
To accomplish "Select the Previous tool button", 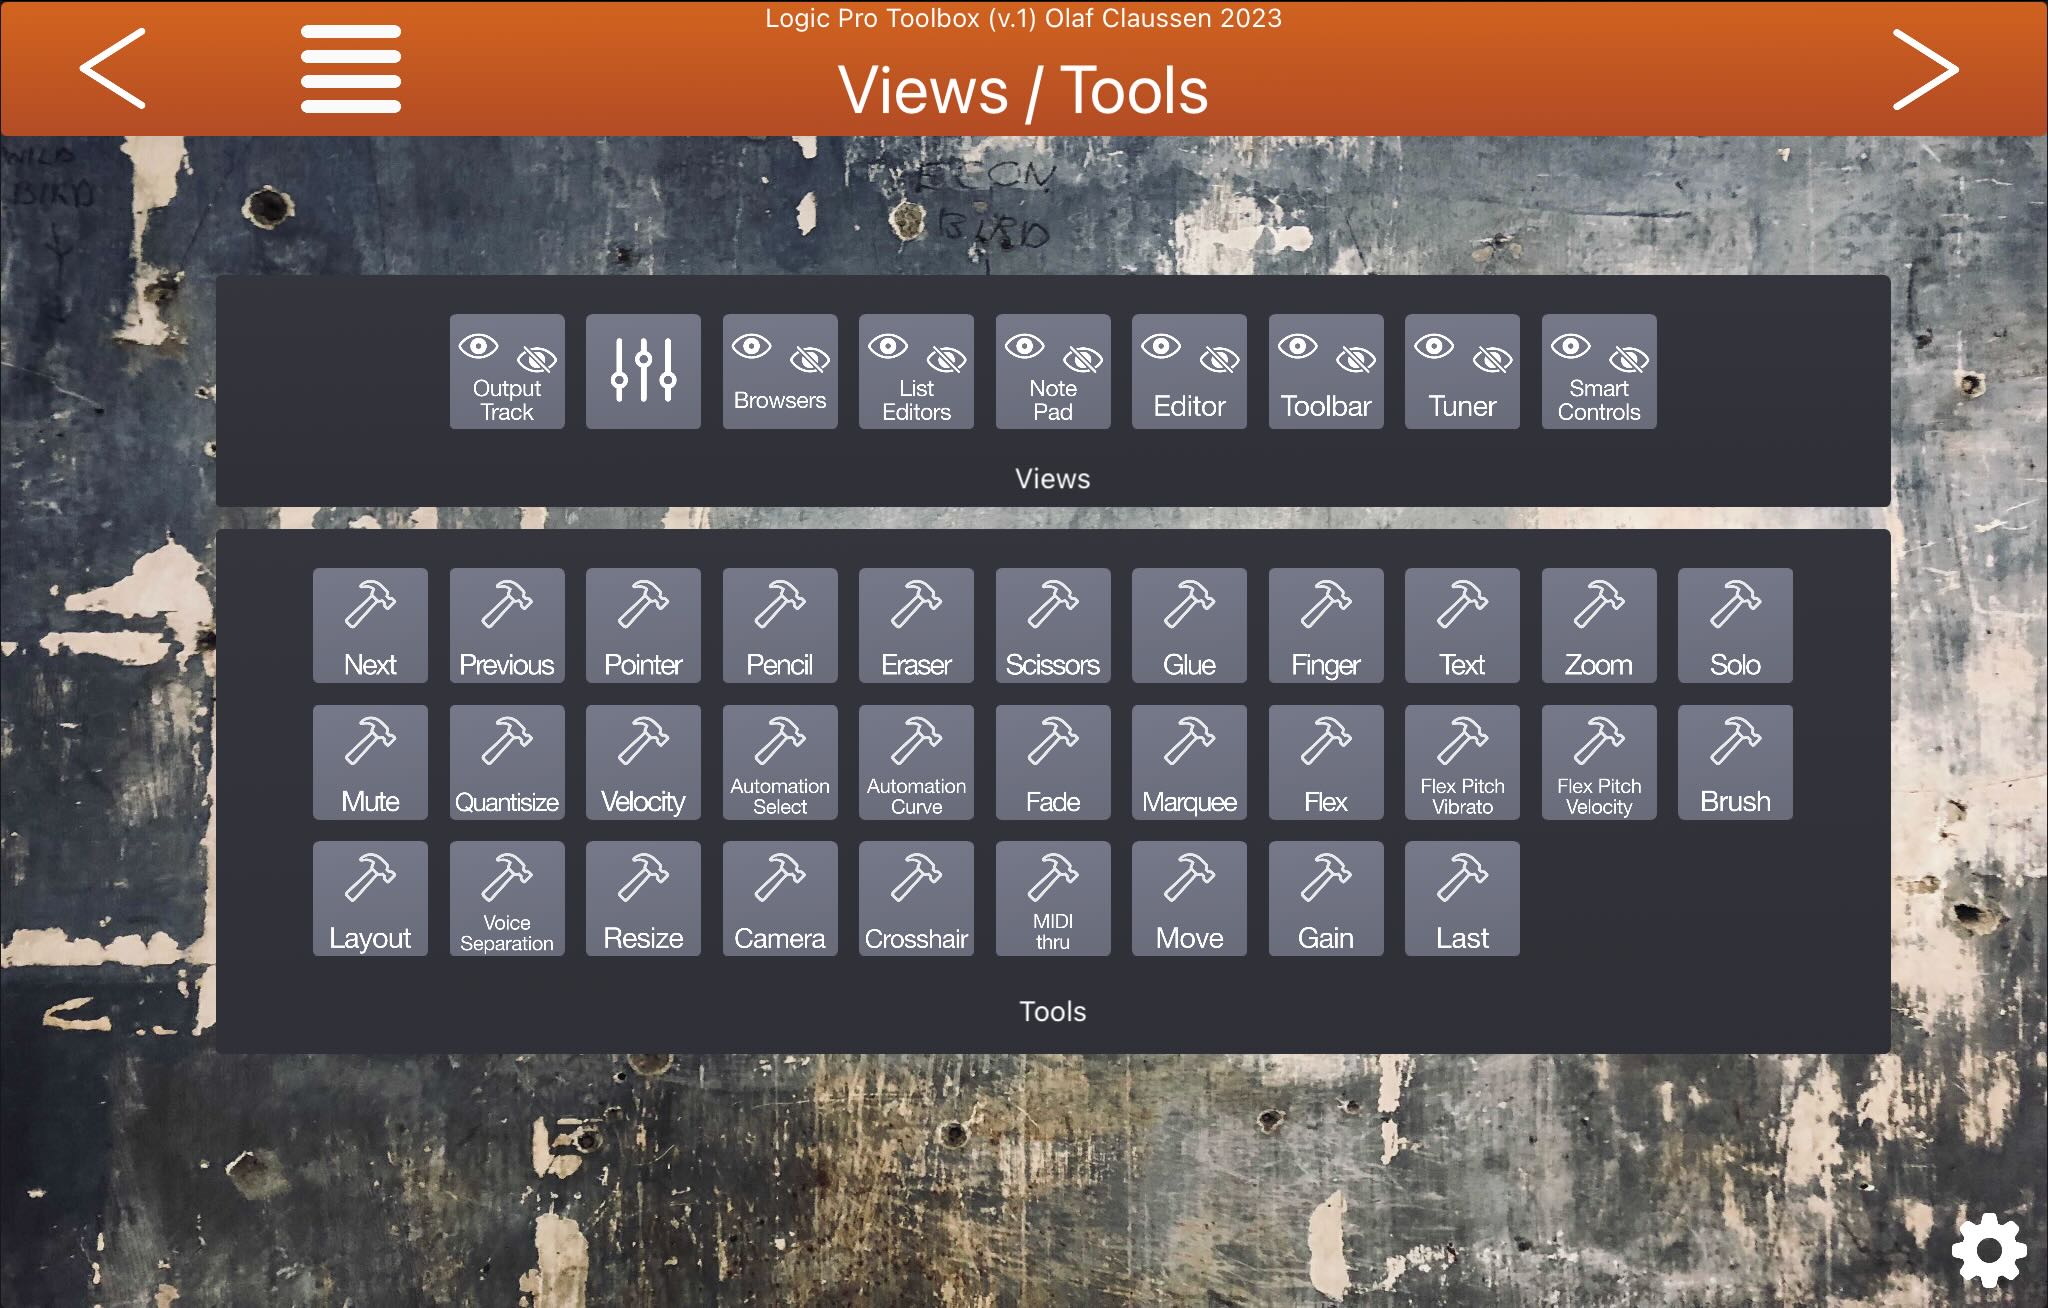I will pos(507,626).
